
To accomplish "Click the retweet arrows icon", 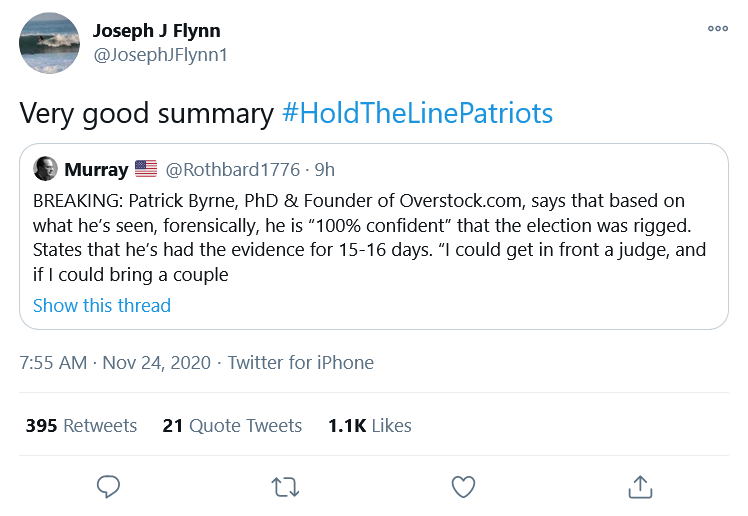I will tap(285, 487).
